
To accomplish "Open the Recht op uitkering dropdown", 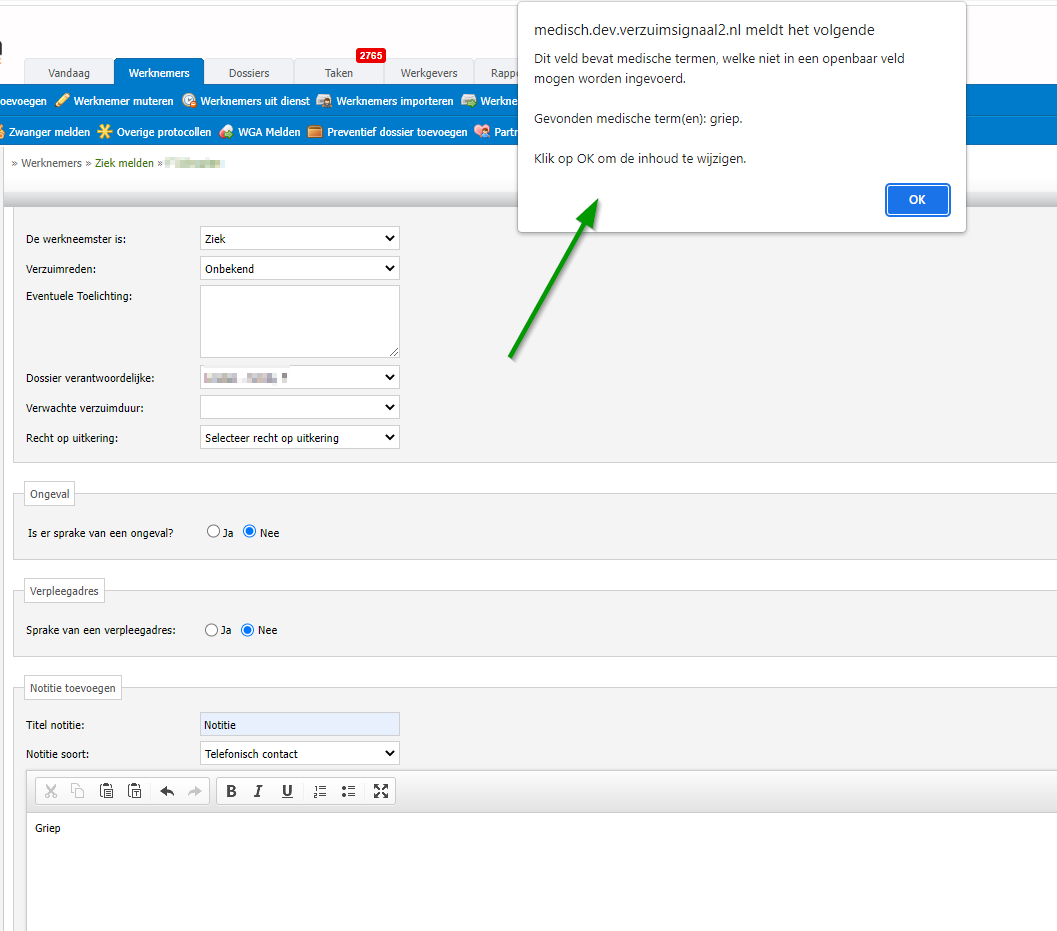I will click(299, 438).
